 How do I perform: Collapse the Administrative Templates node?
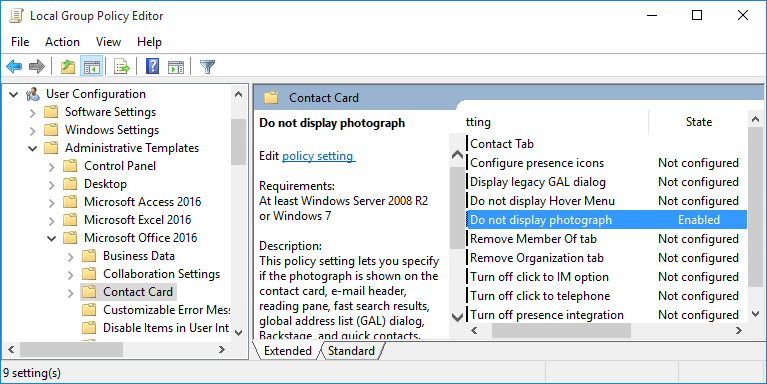(x=33, y=148)
